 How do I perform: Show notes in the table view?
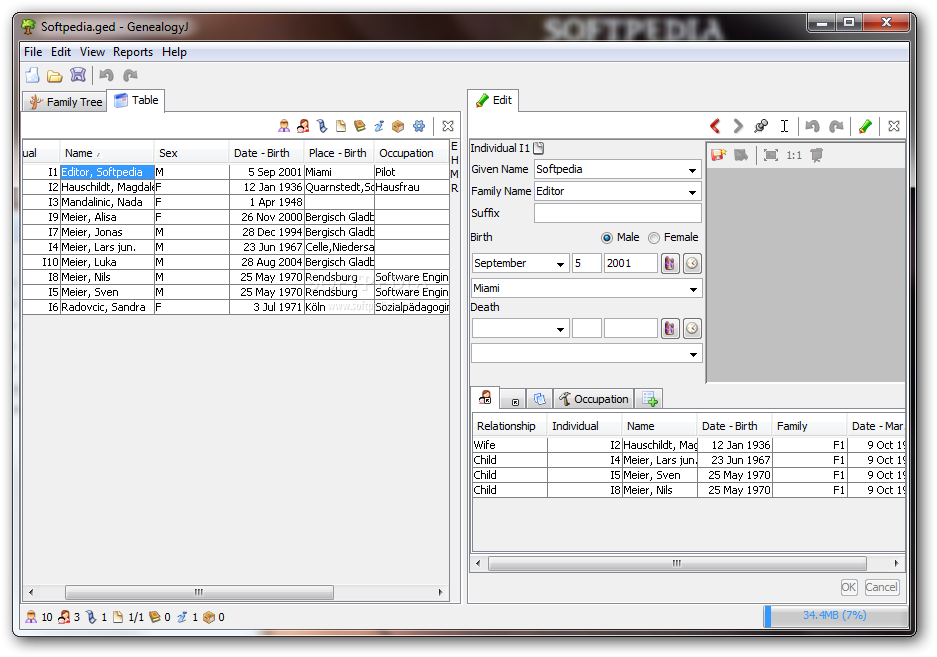pyautogui.click(x=341, y=126)
